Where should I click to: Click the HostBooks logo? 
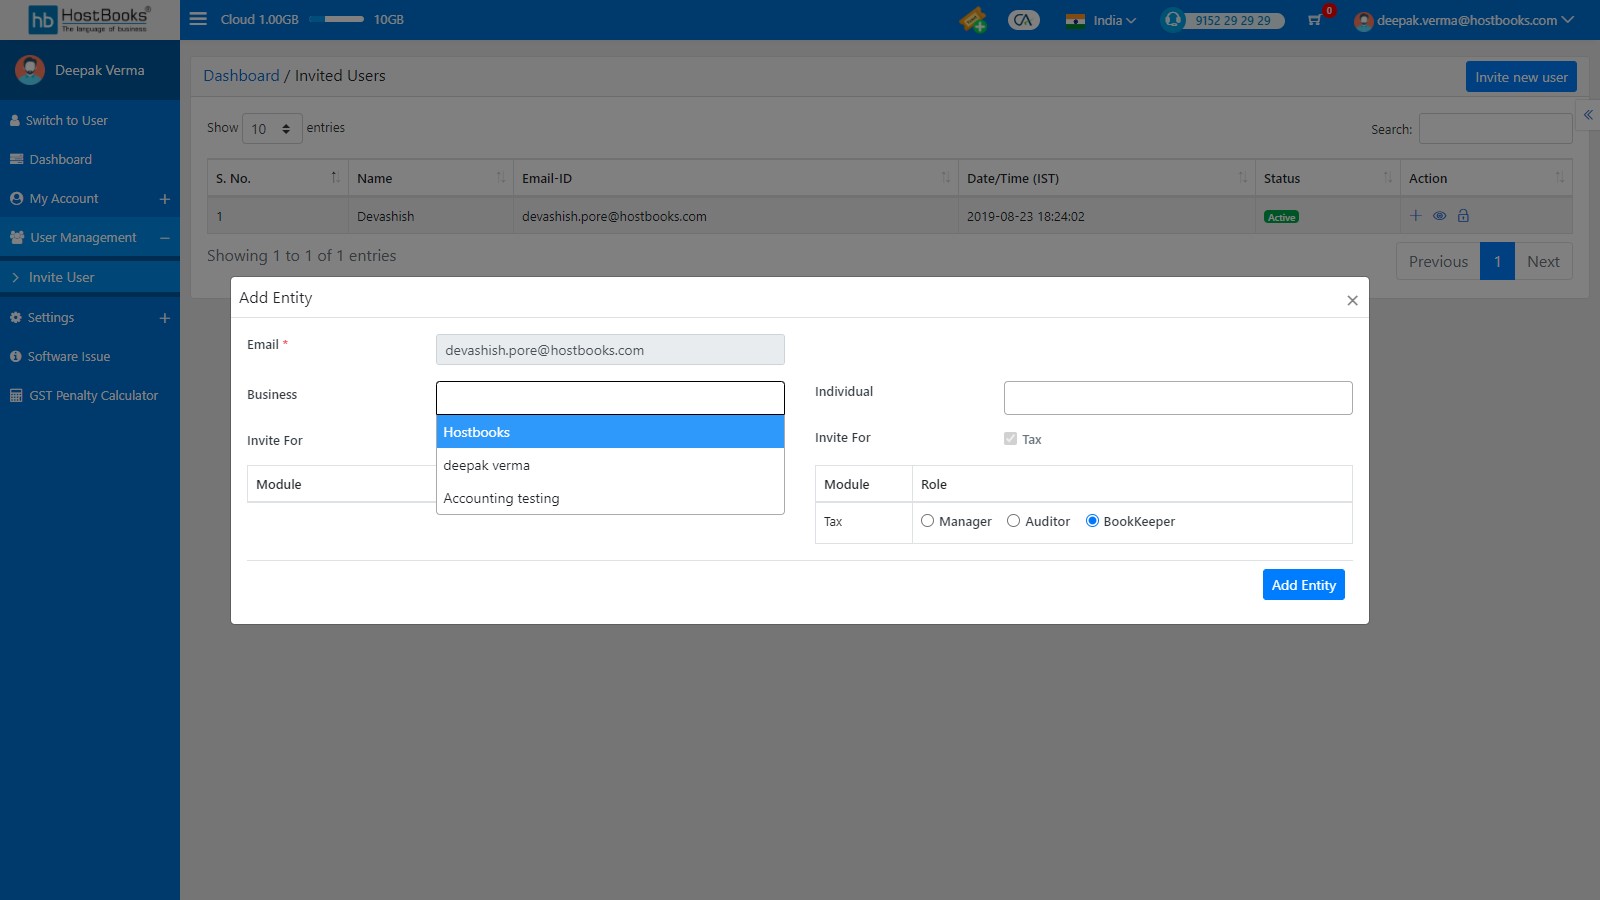[89, 19]
